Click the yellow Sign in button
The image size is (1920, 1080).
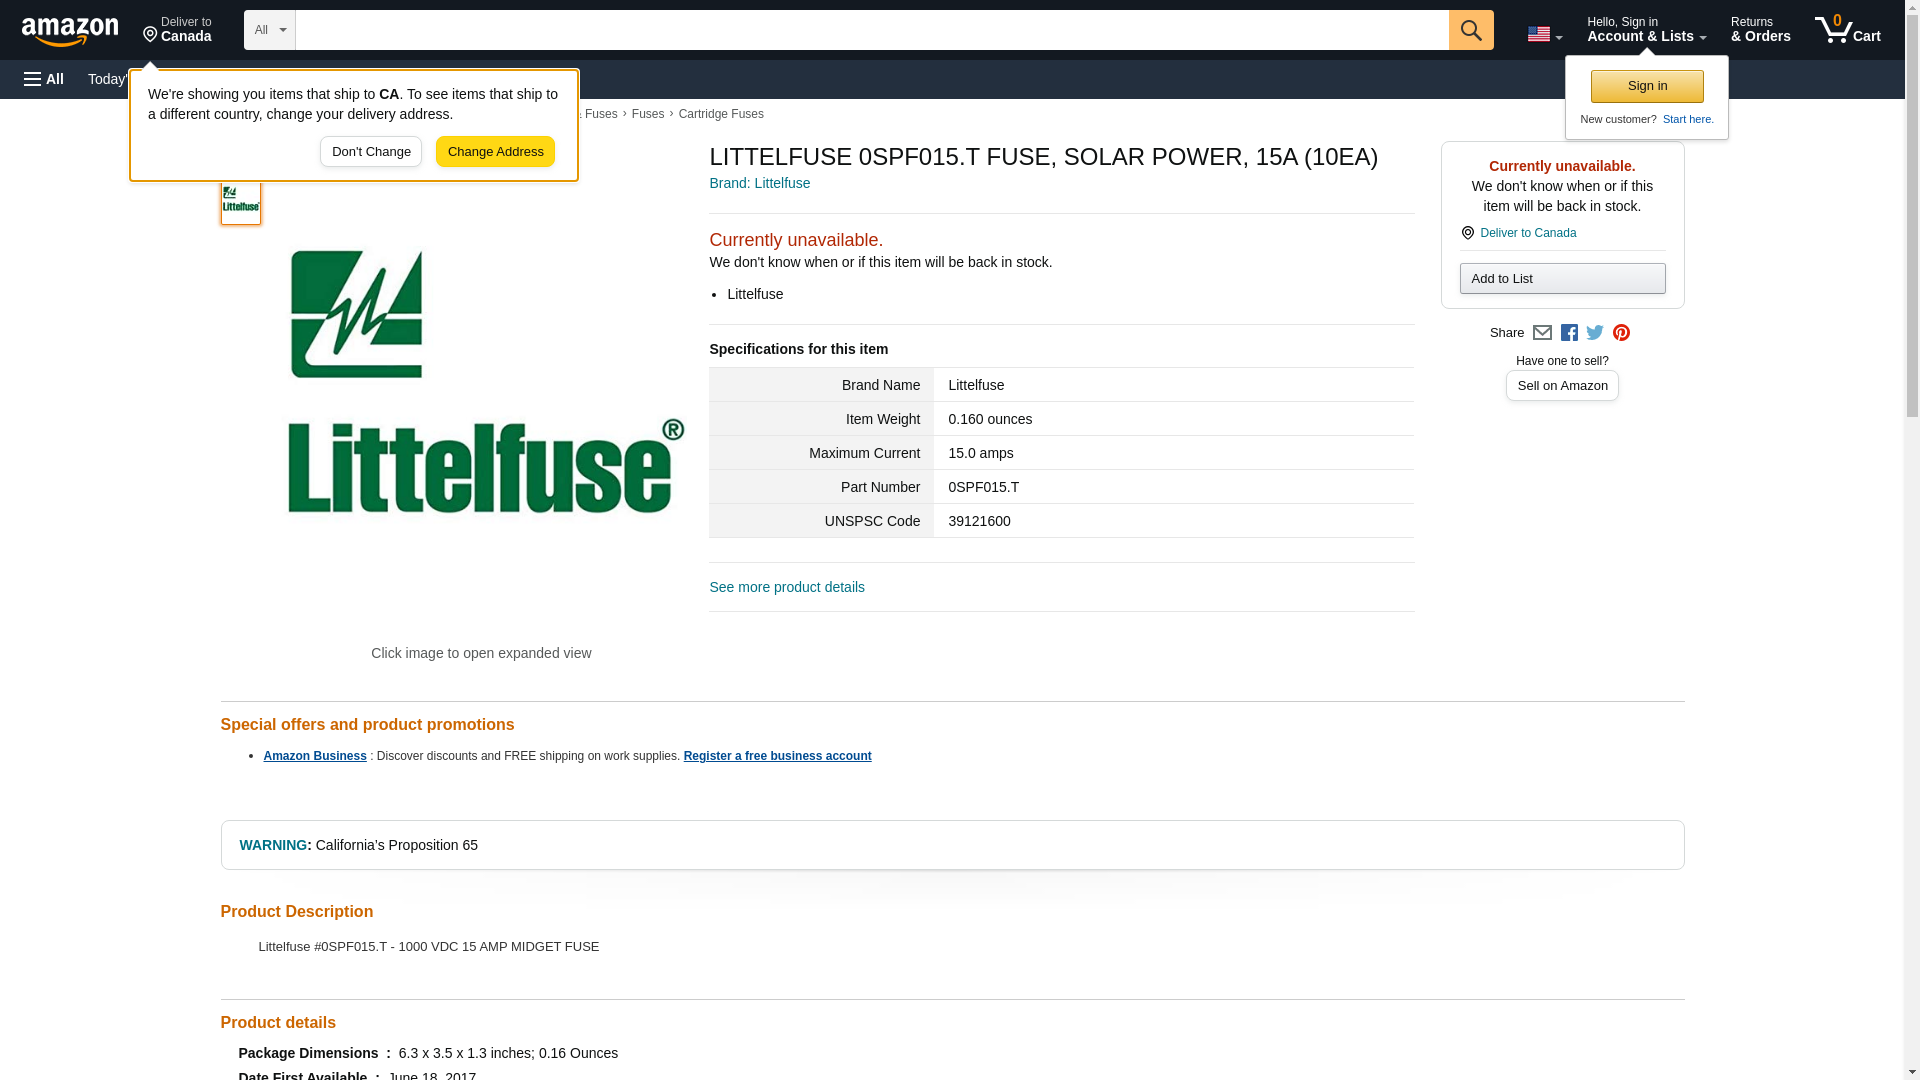(1646, 86)
